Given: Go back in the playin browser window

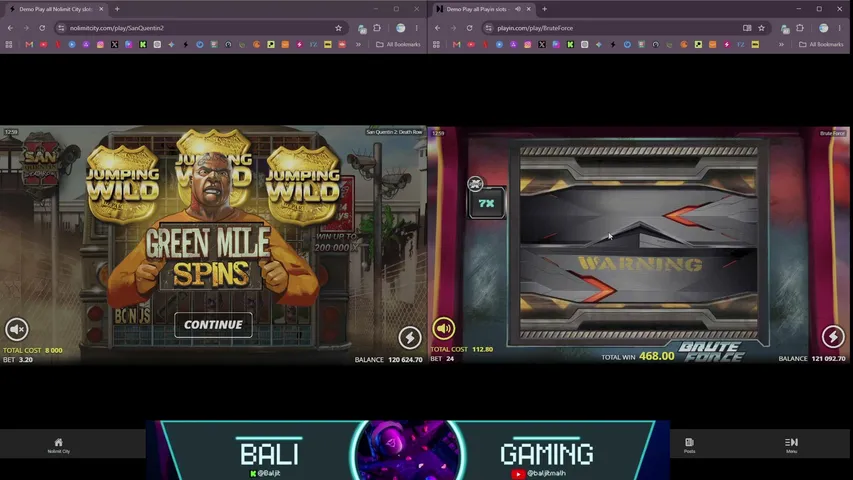Looking at the screenshot, I should pos(438,28).
